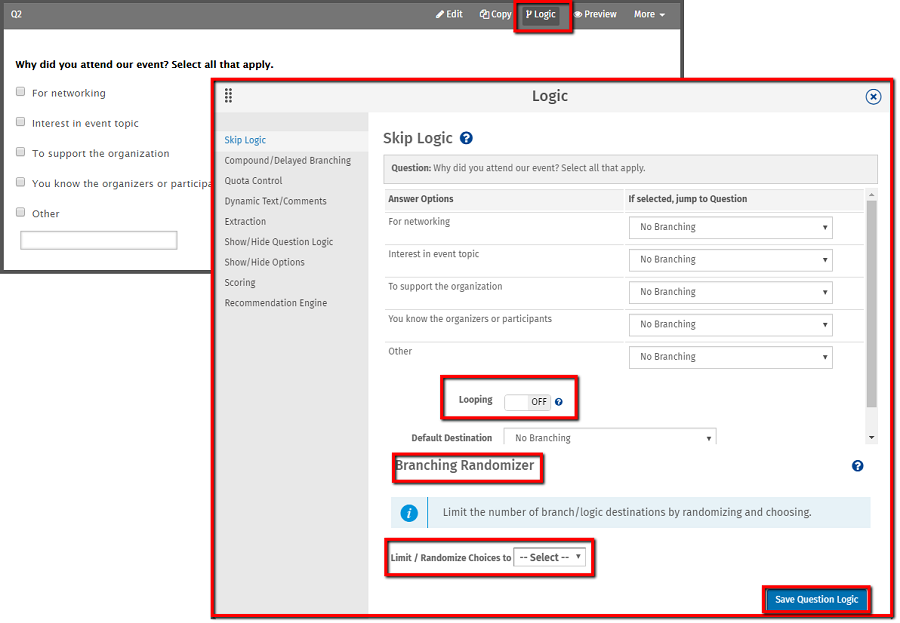Toggle the Looping OFF switch
This screenshot has width=900, height=623.
coord(527,402)
